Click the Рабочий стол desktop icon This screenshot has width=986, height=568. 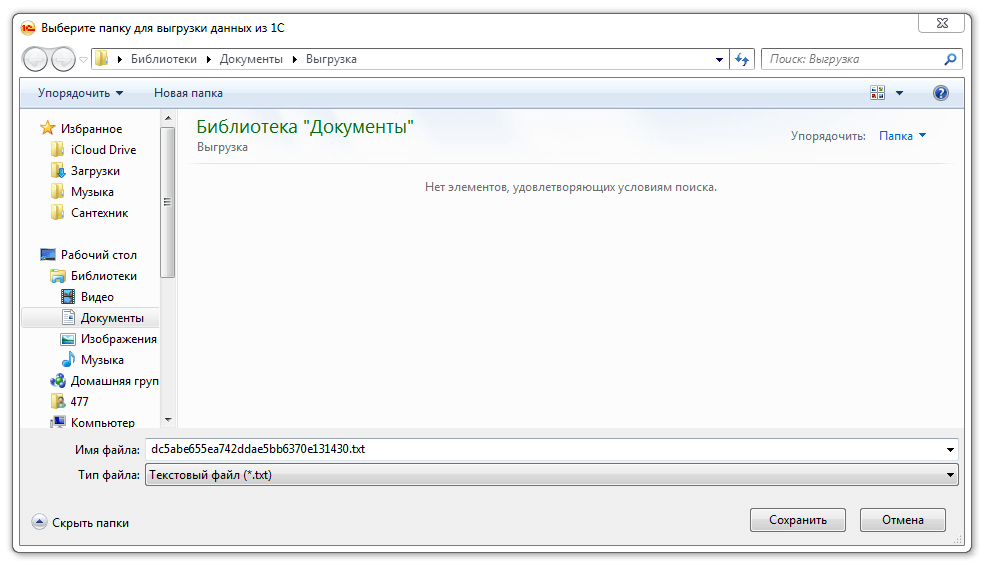click(48, 255)
